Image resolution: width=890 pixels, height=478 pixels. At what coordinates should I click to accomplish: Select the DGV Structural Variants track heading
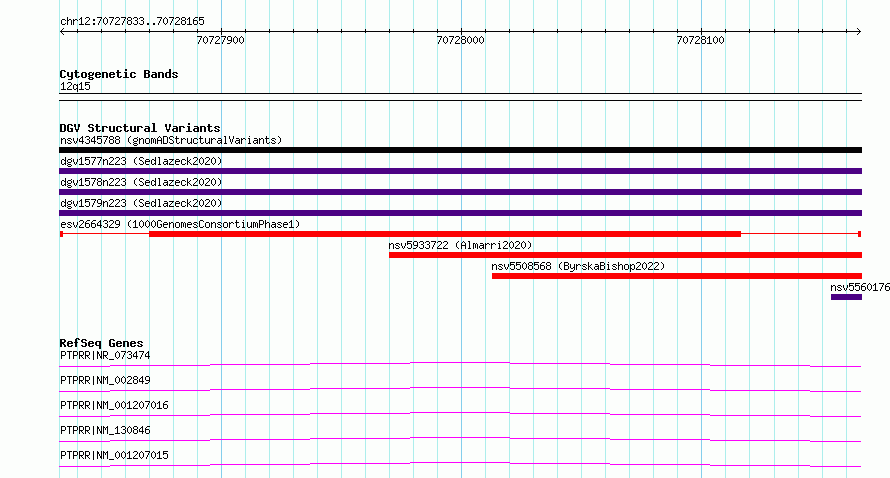(140, 128)
